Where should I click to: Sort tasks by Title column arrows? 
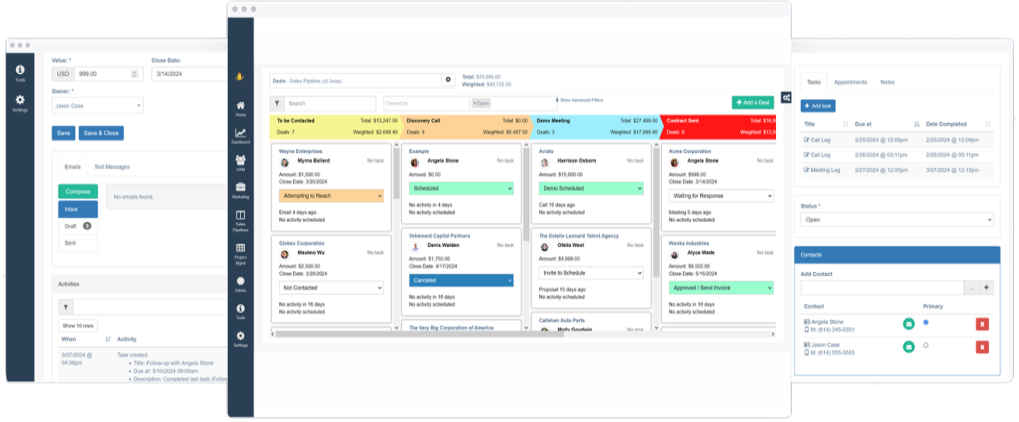(x=845, y=124)
